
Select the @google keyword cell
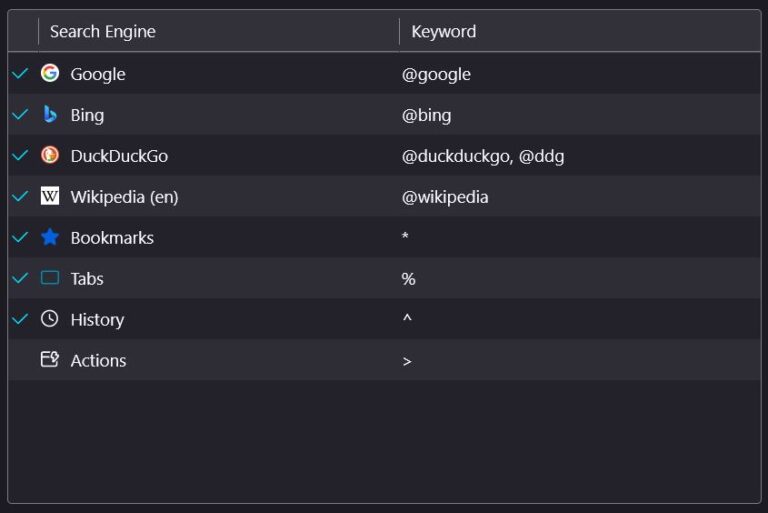point(436,74)
